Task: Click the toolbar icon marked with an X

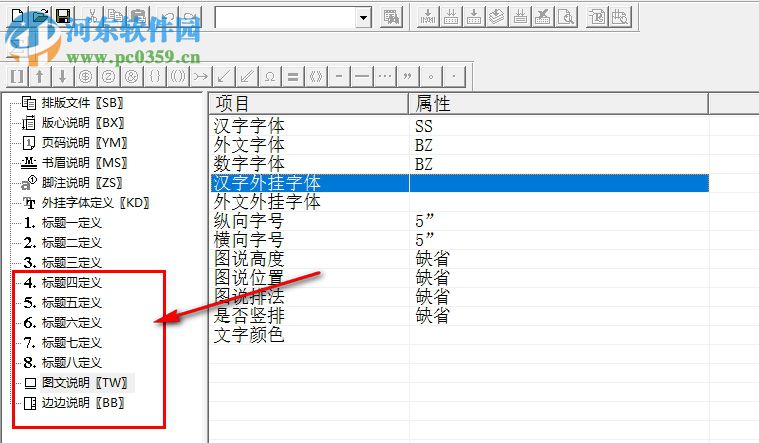Action: [x=543, y=17]
